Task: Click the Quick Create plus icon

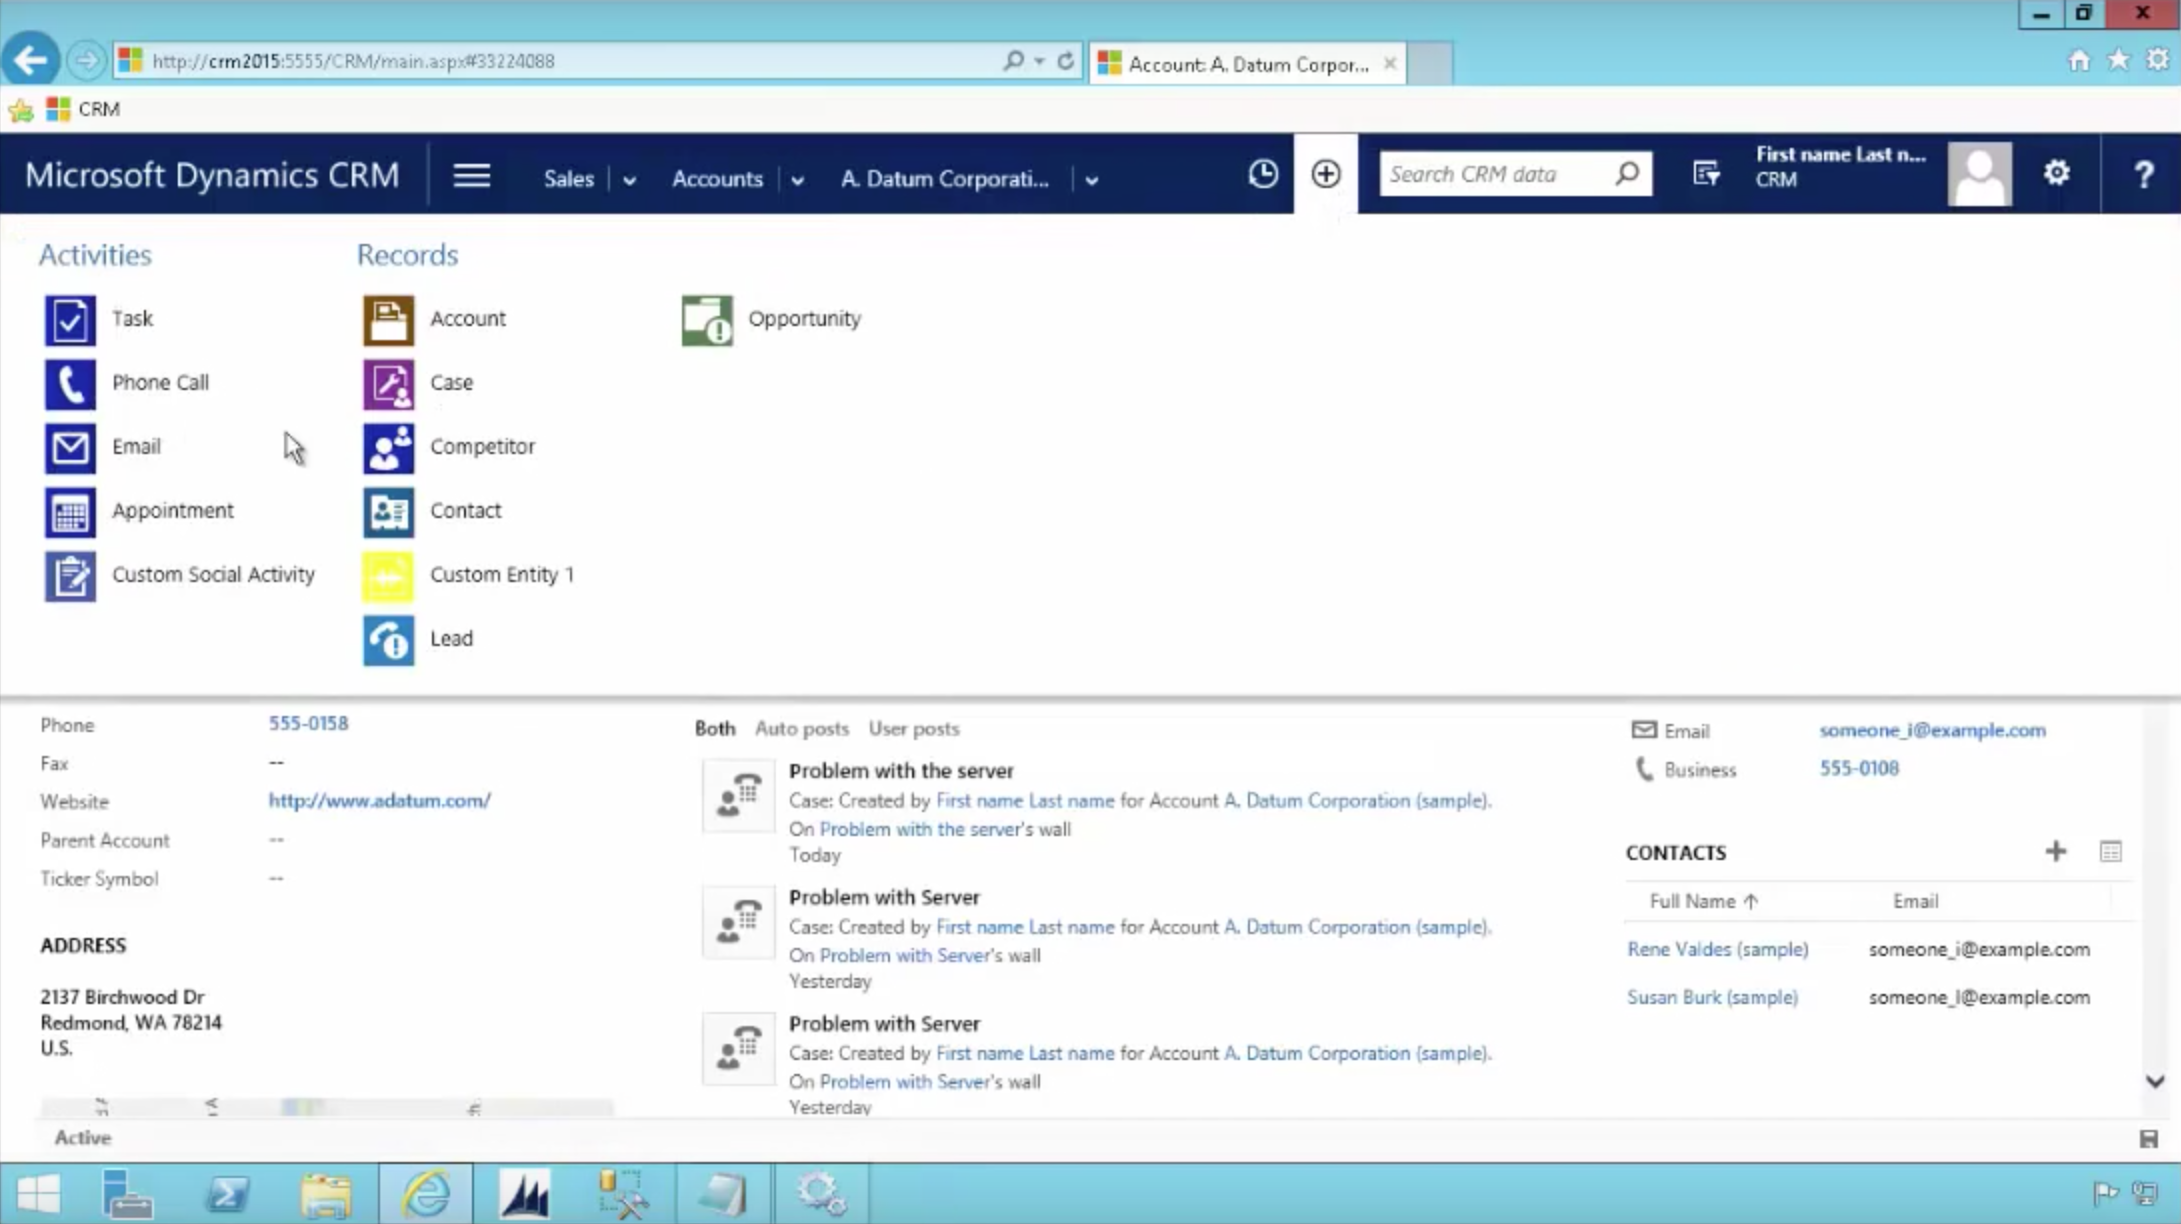Action: (1326, 174)
